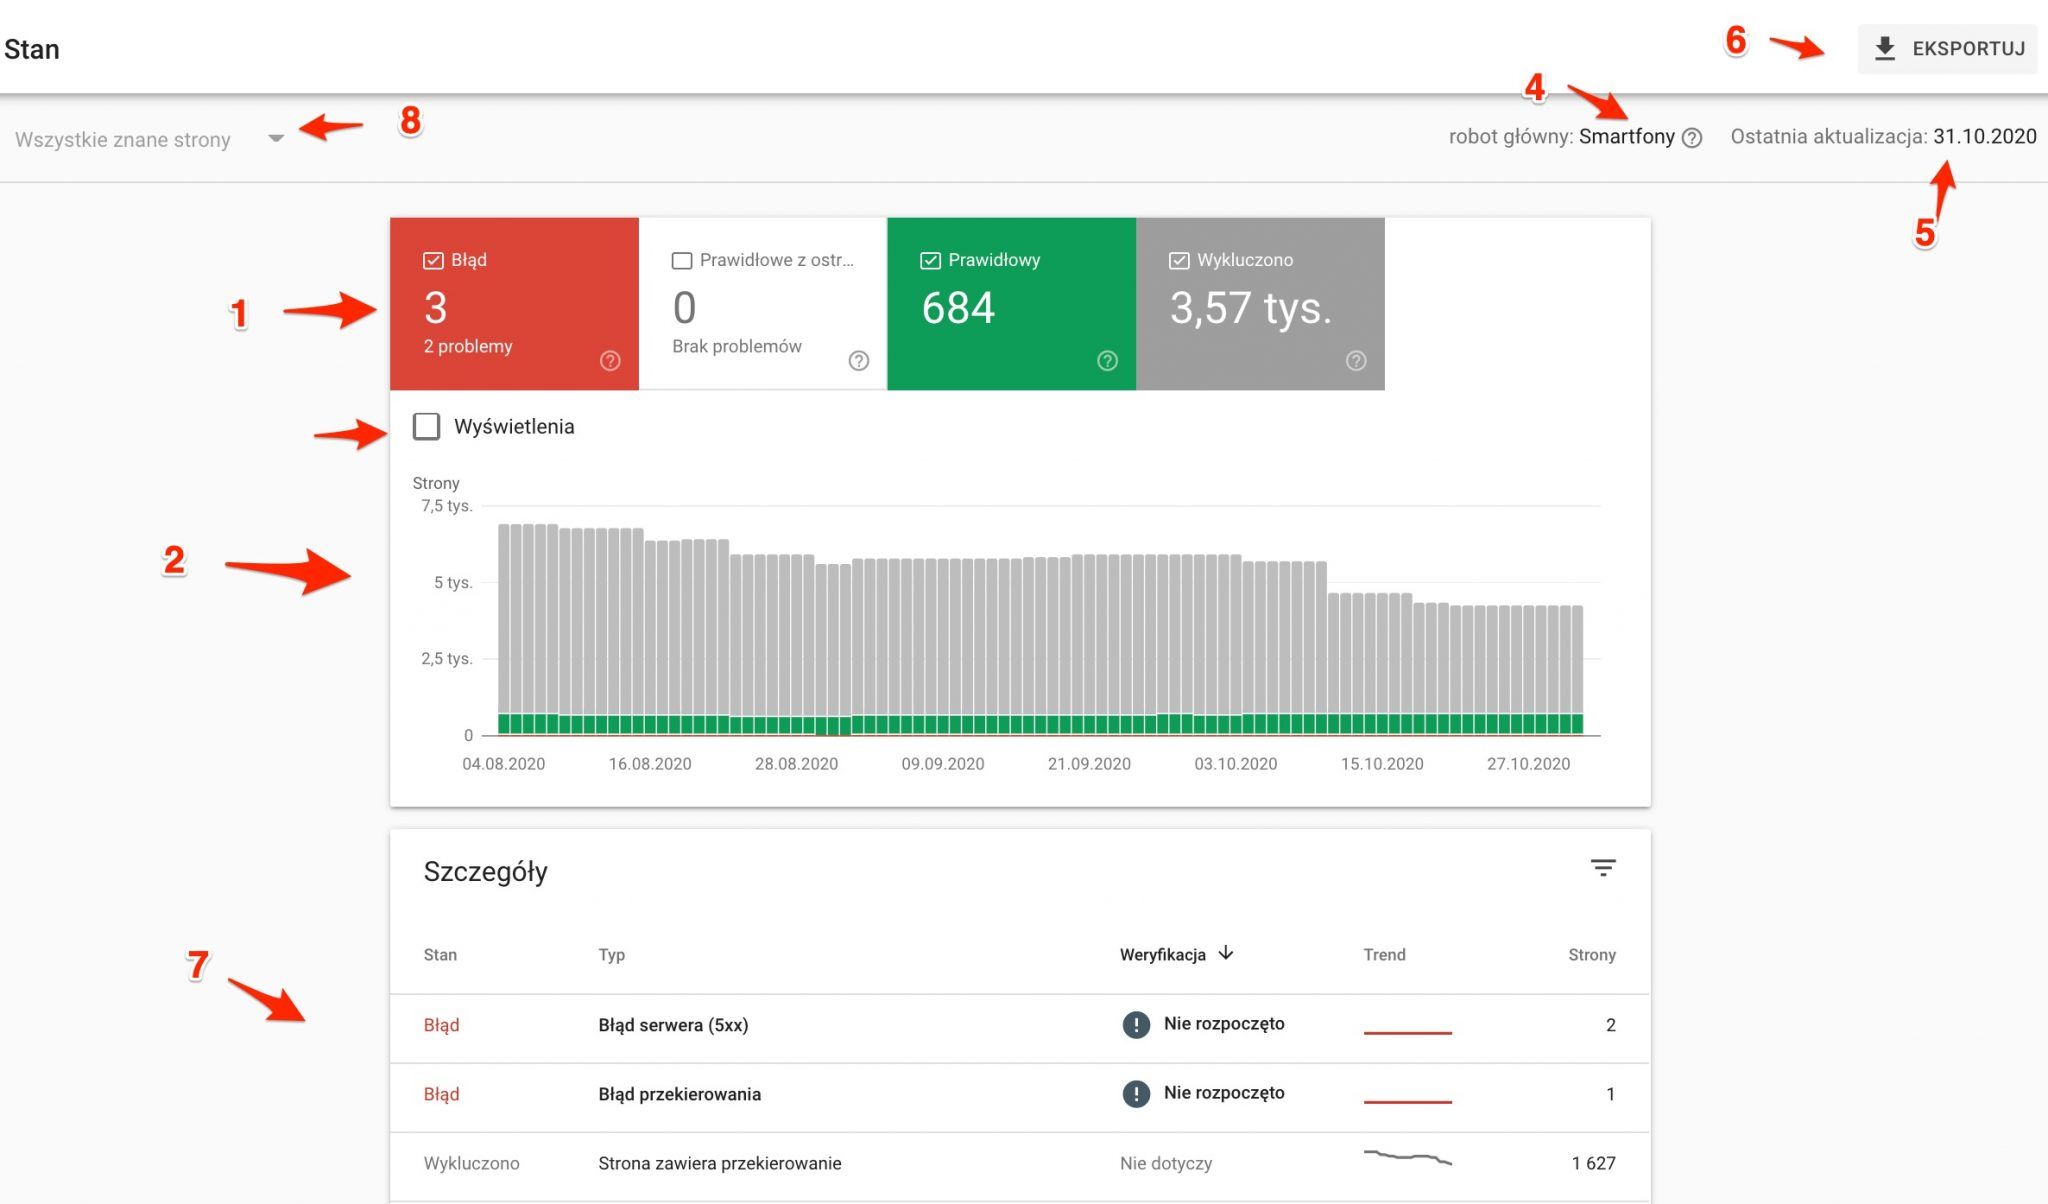
Task: Click trend sparkline in Błąd serwera (5xx) row
Action: pyautogui.click(x=1407, y=1031)
